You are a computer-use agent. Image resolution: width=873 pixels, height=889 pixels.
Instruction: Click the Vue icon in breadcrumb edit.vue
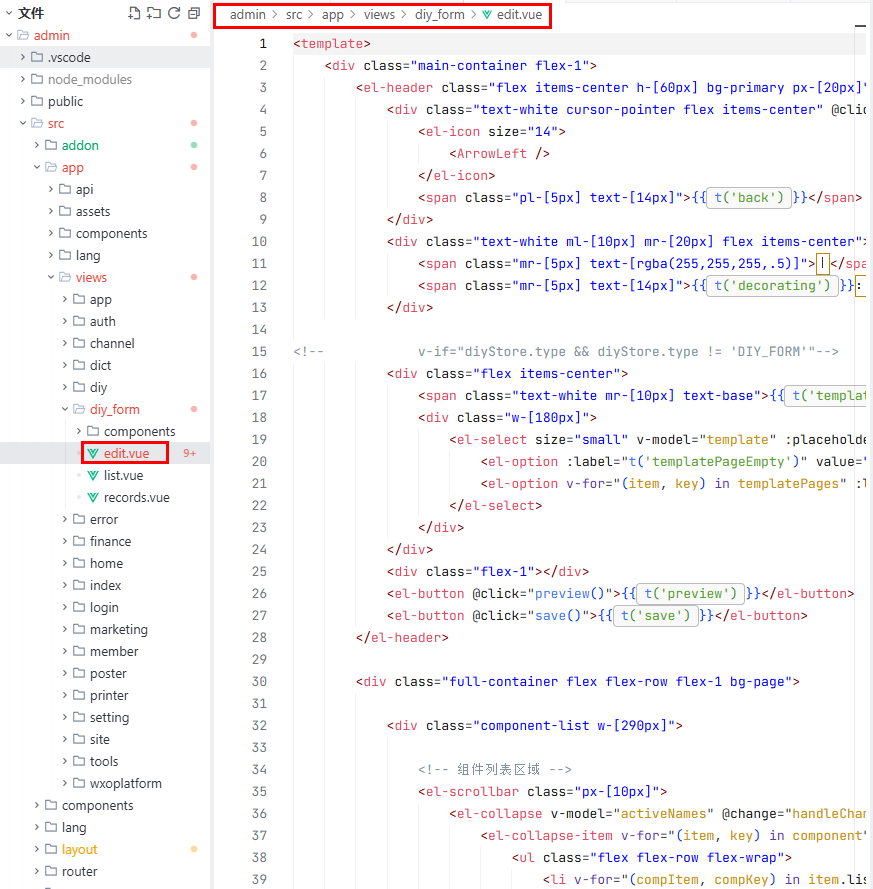(487, 15)
